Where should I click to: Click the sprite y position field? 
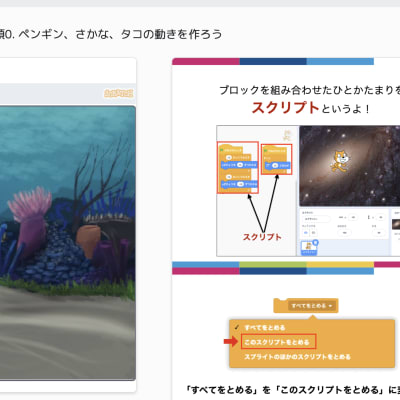click(380, 217)
